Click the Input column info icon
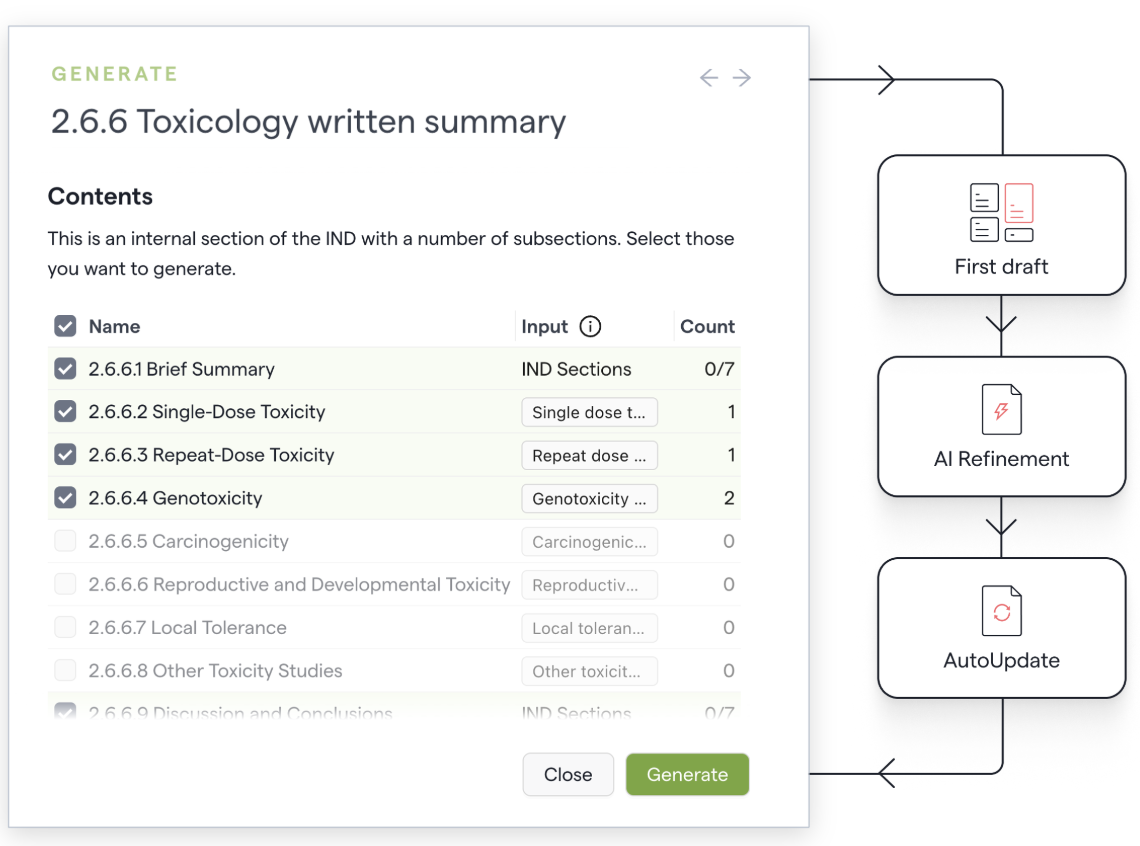This screenshot has width=1140, height=846. [590, 327]
